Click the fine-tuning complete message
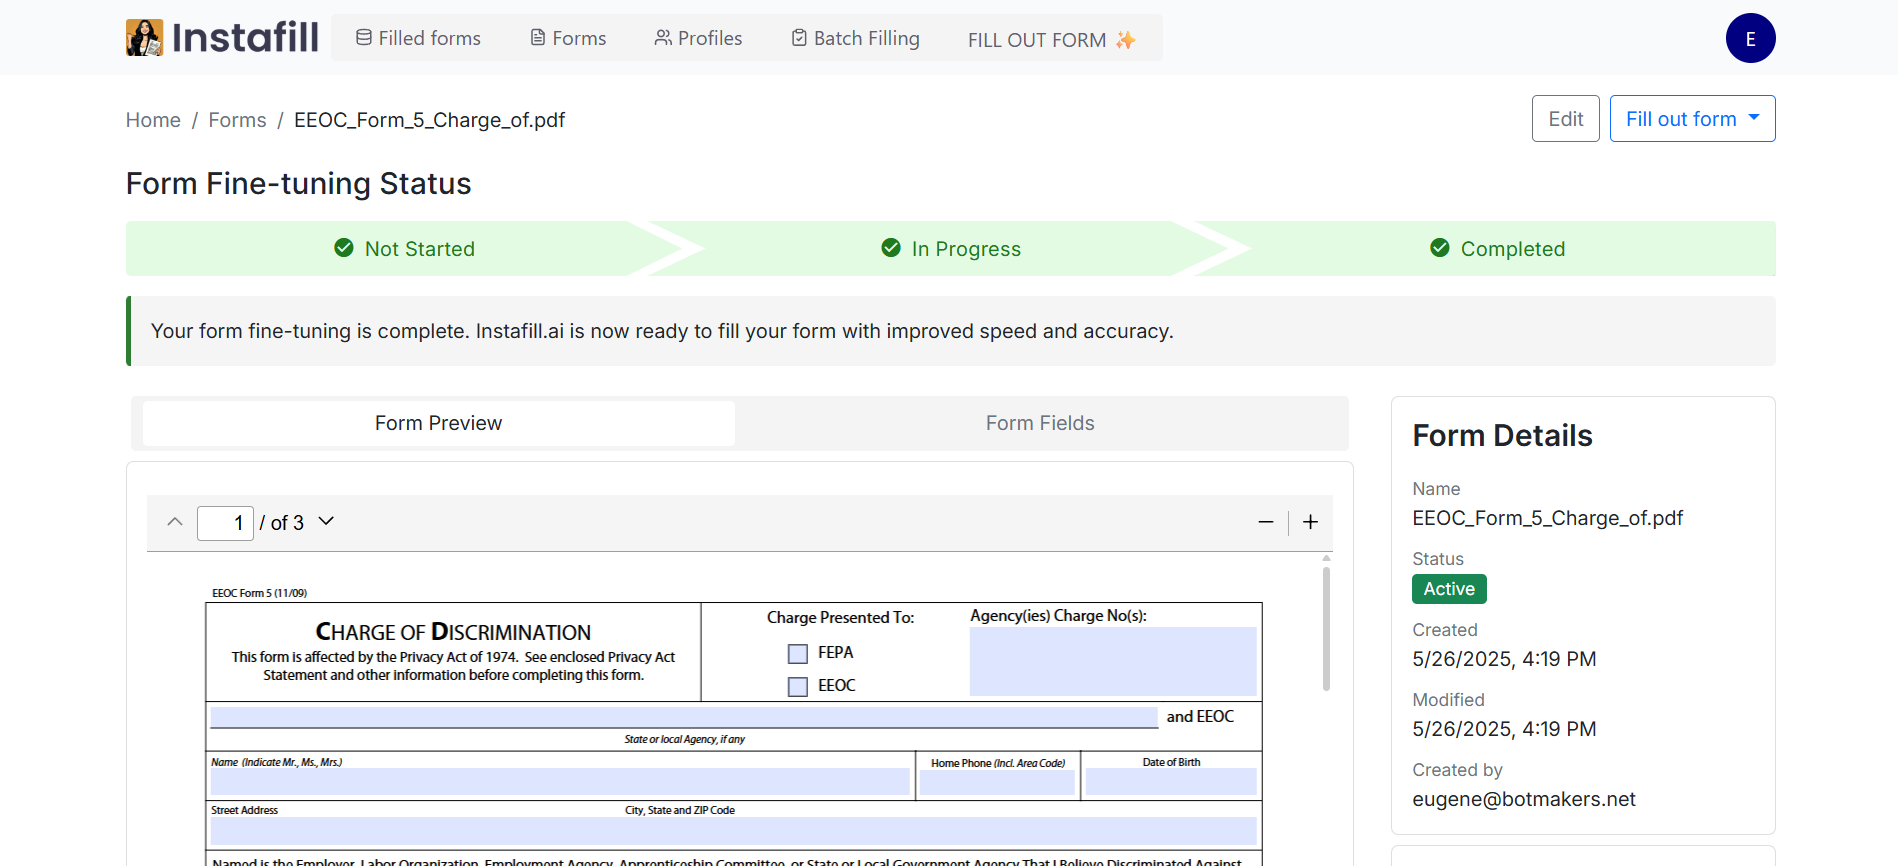This screenshot has width=1898, height=866. 662,331
